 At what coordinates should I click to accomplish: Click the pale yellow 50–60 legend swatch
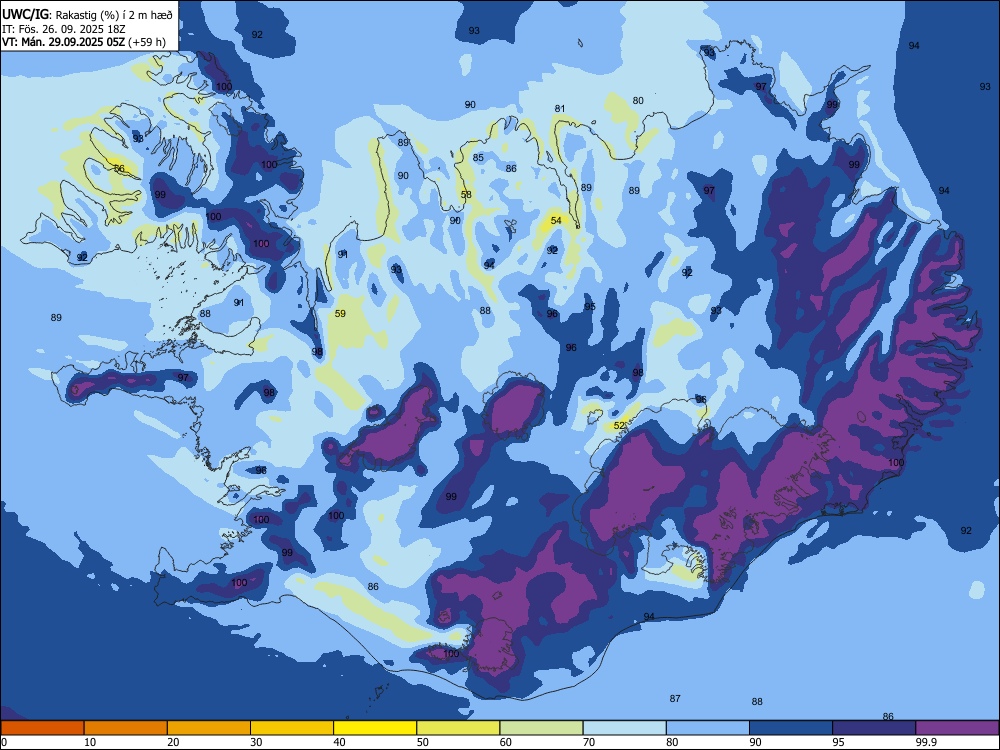[459, 728]
